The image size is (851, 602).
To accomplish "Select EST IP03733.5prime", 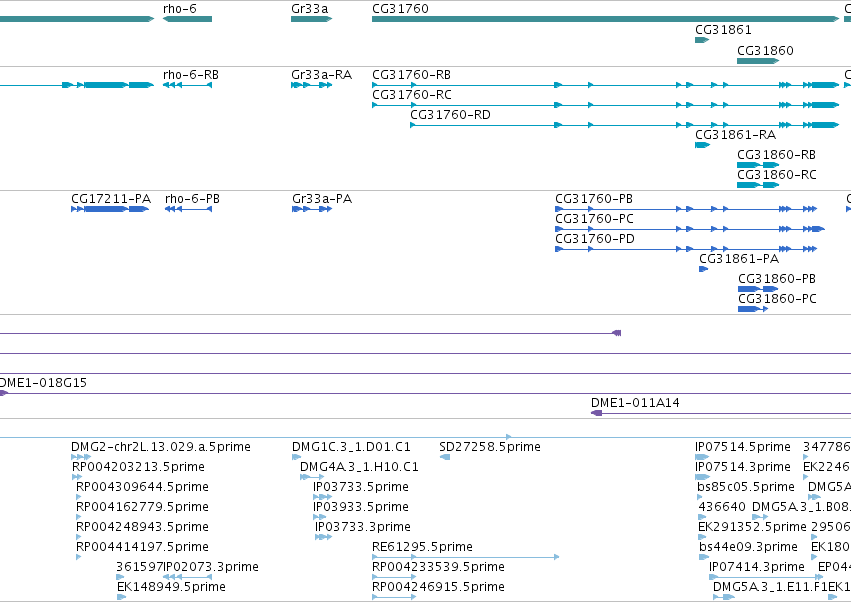I will click(322, 497).
